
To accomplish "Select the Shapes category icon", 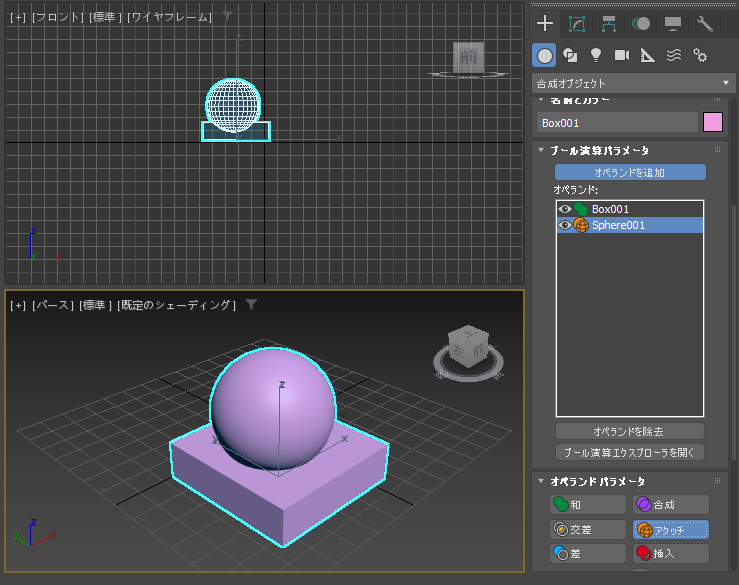I will click(x=570, y=56).
